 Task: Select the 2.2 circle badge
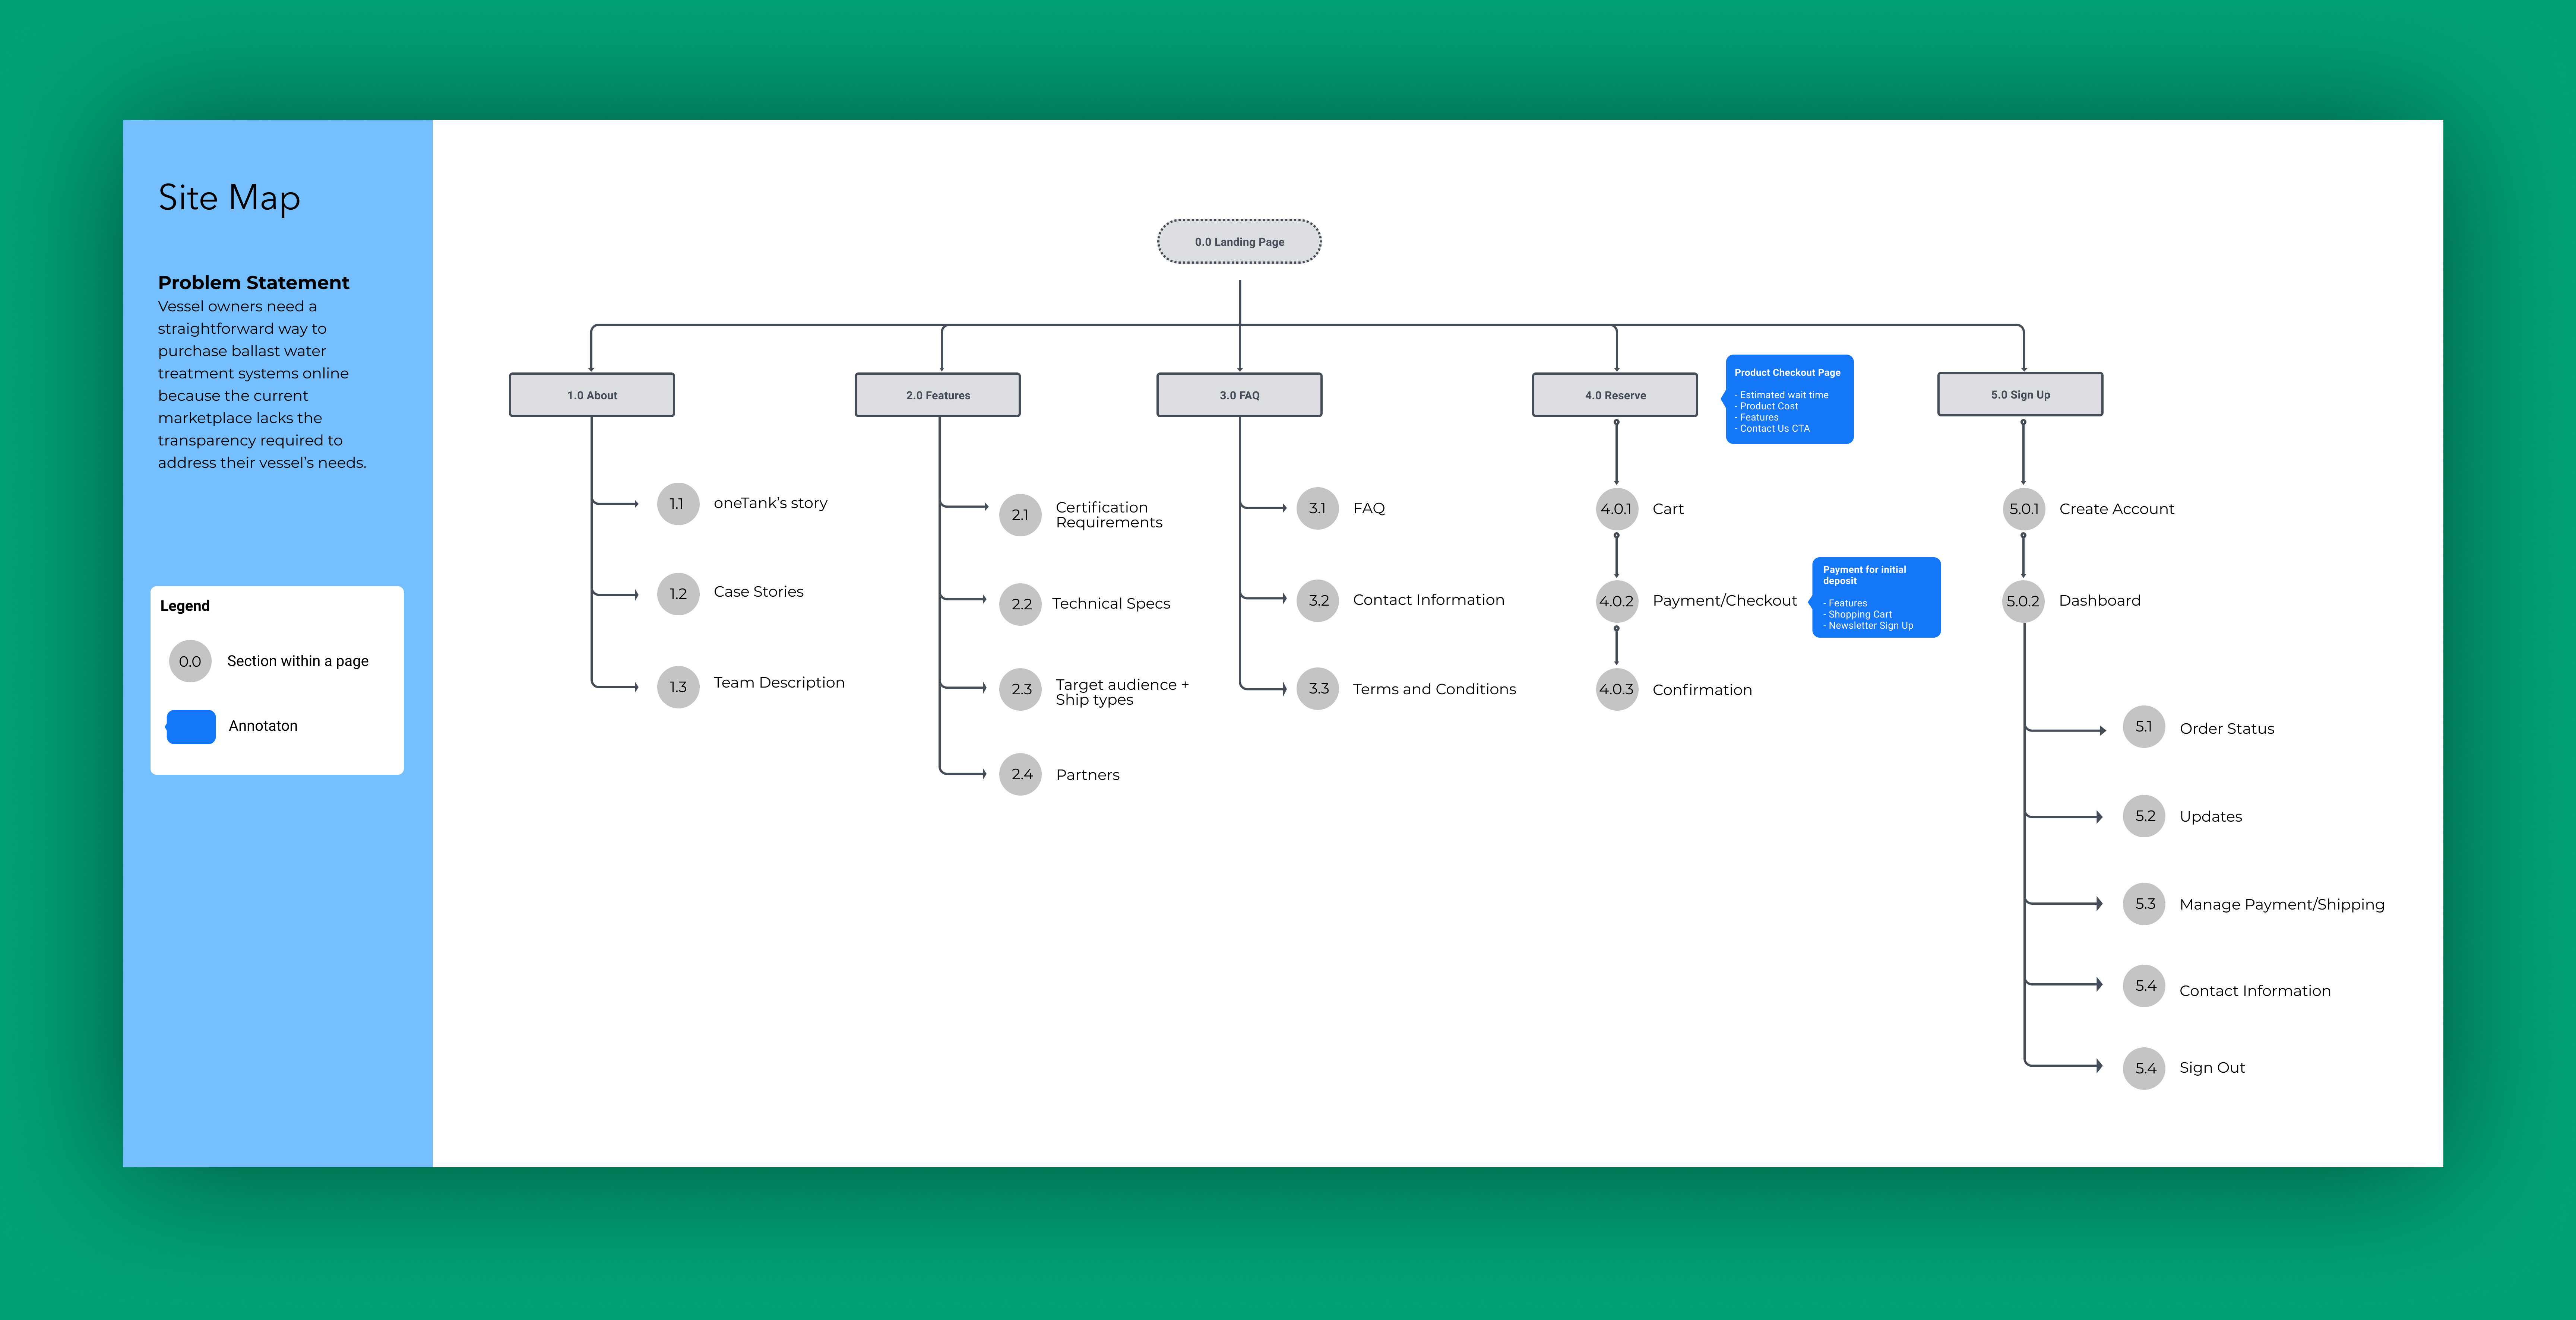[x=1020, y=604]
